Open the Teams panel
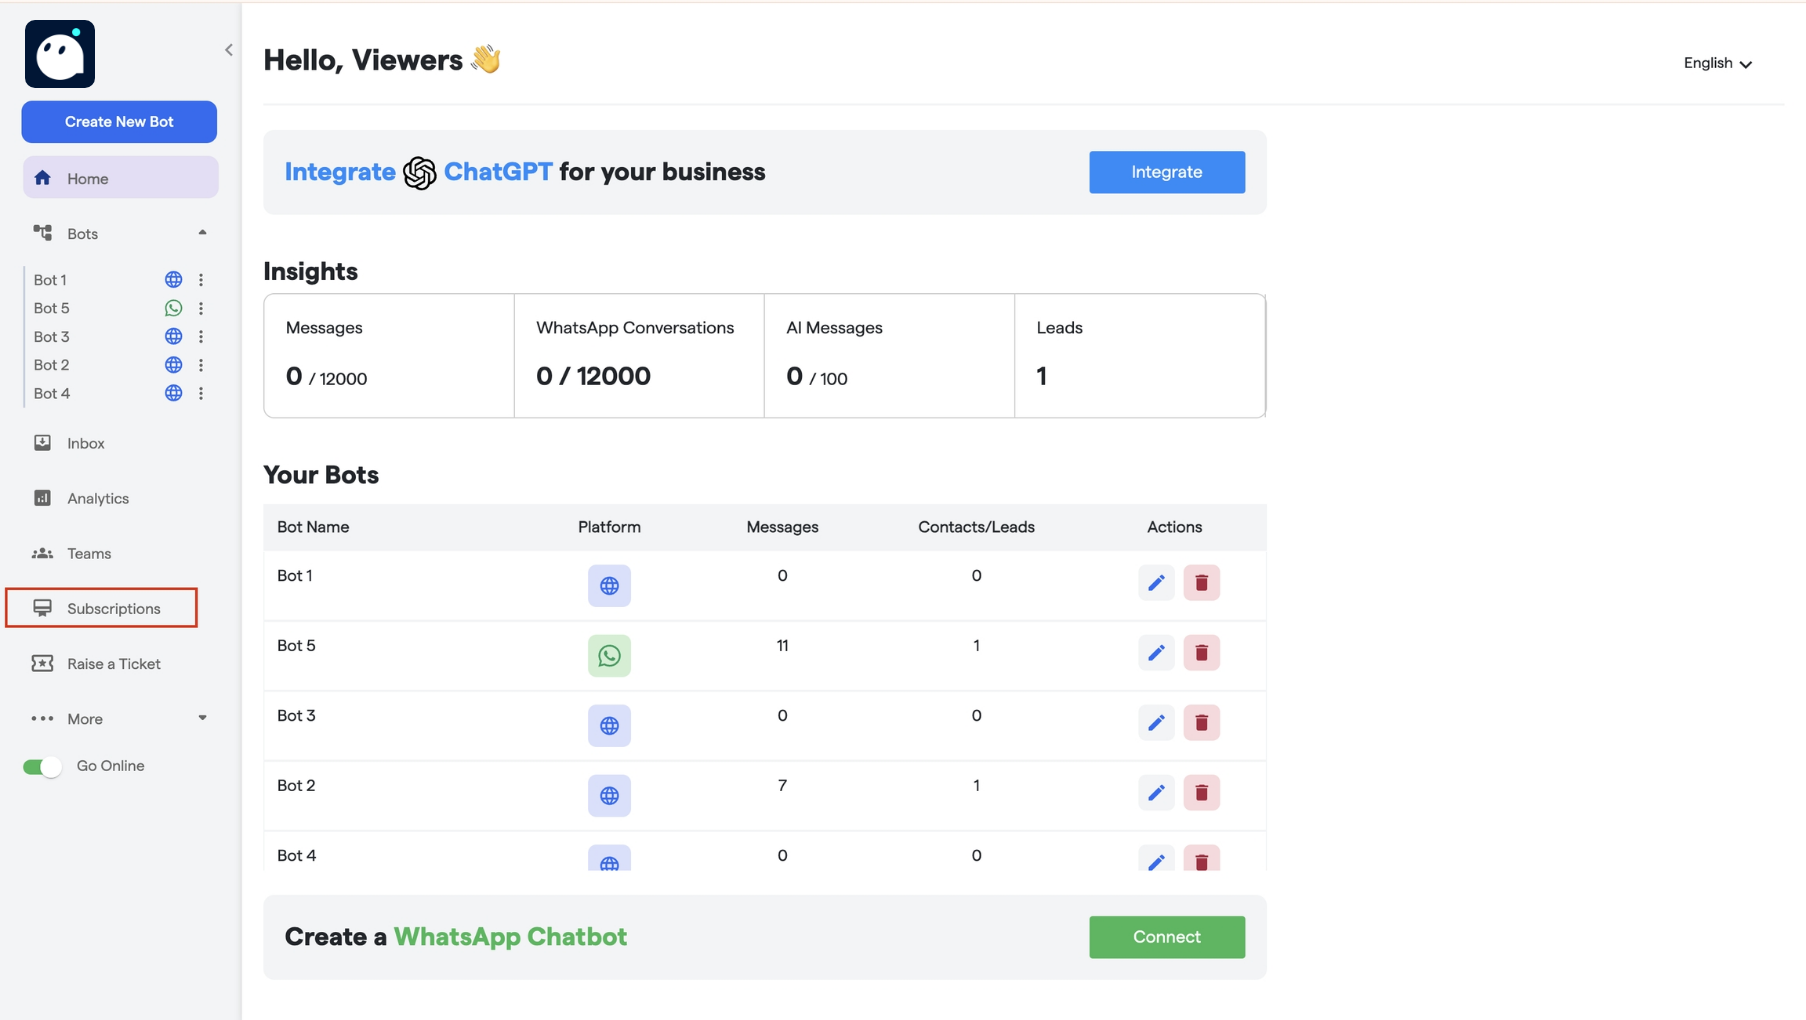This screenshot has width=1806, height=1020. pyautogui.click(x=89, y=553)
